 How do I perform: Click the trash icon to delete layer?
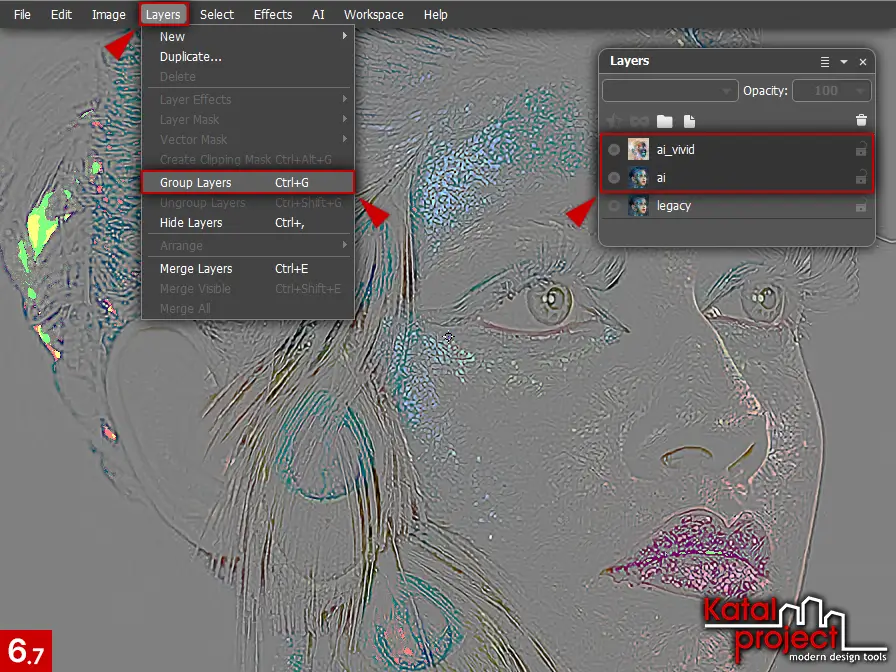(x=861, y=121)
